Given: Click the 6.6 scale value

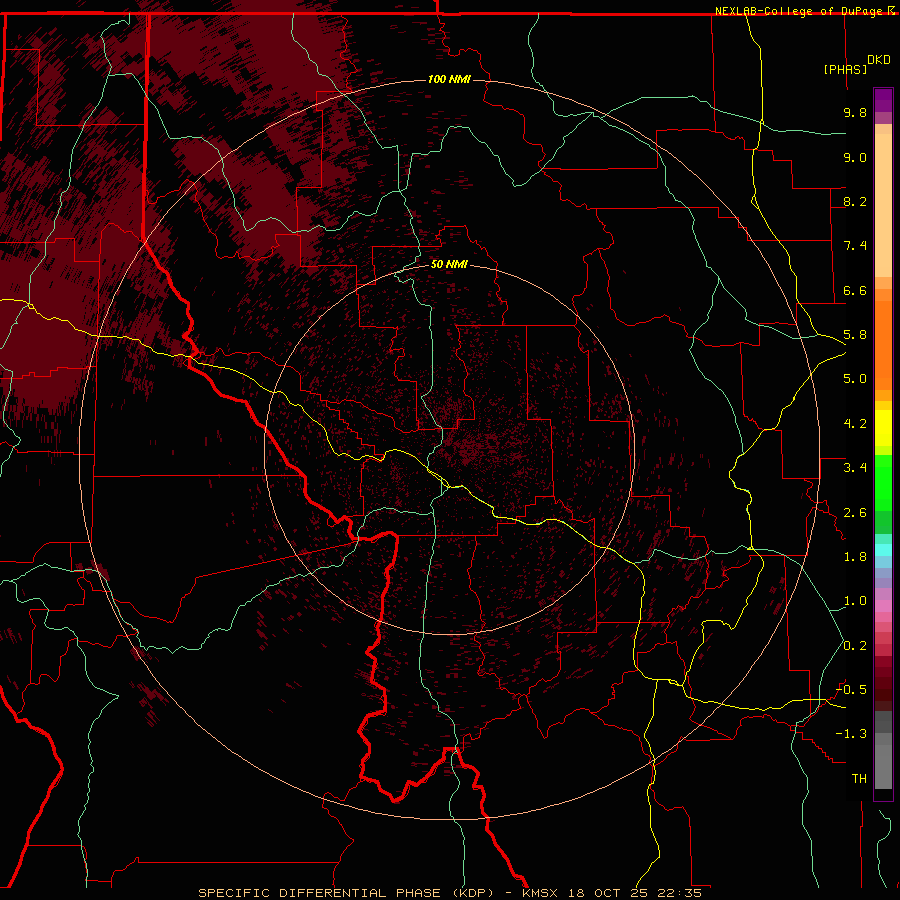Looking at the screenshot, I should [855, 290].
